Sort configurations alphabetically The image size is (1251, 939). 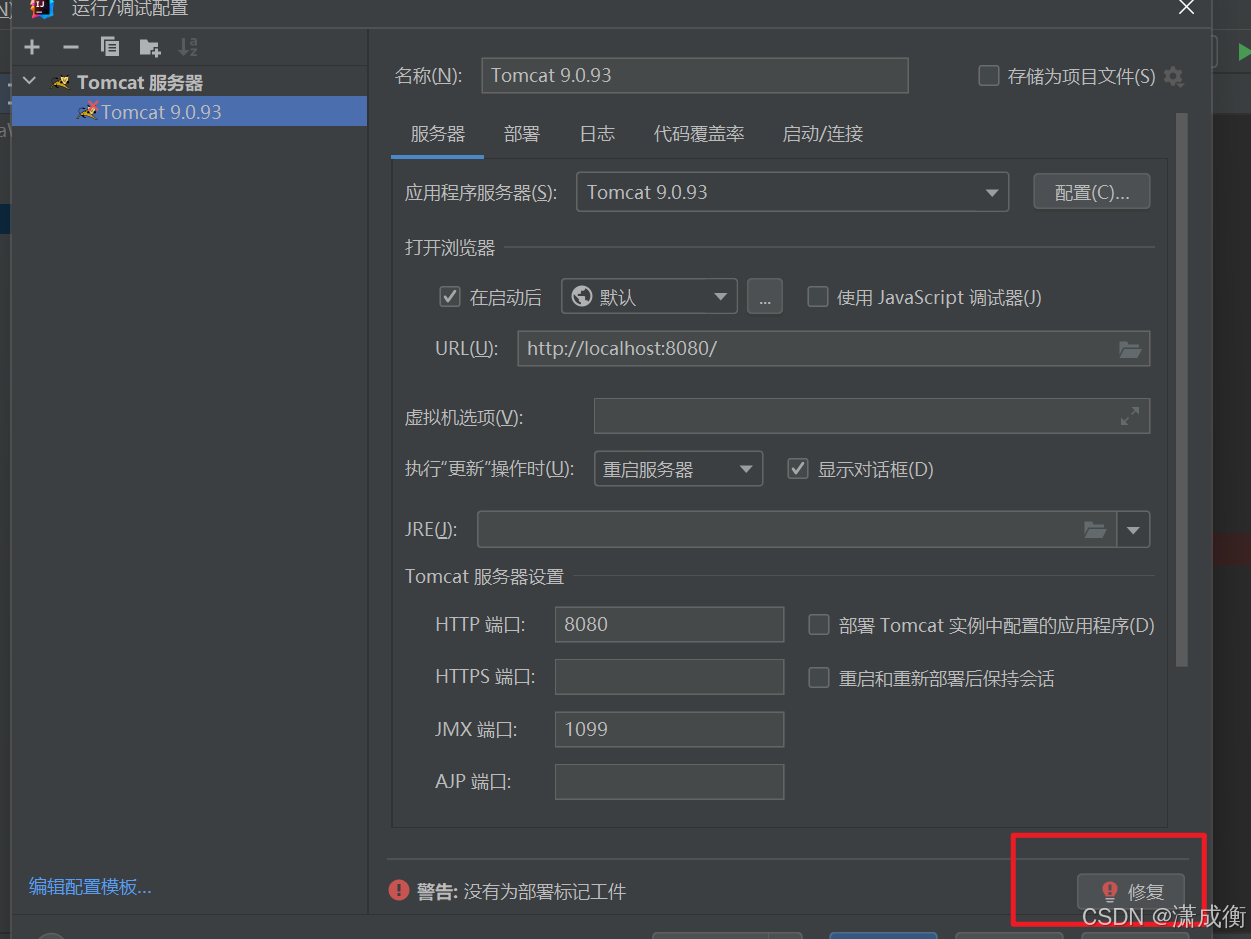(188, 47)
